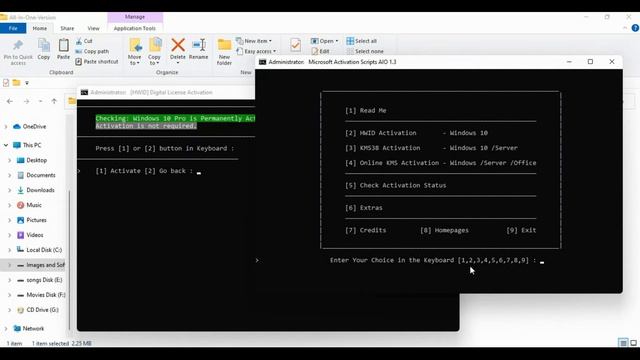Image resolution: width=640 pixels, height=360 pixels.
Task: Switch to Application Tools tab
Action: click(x=135, y=28)
